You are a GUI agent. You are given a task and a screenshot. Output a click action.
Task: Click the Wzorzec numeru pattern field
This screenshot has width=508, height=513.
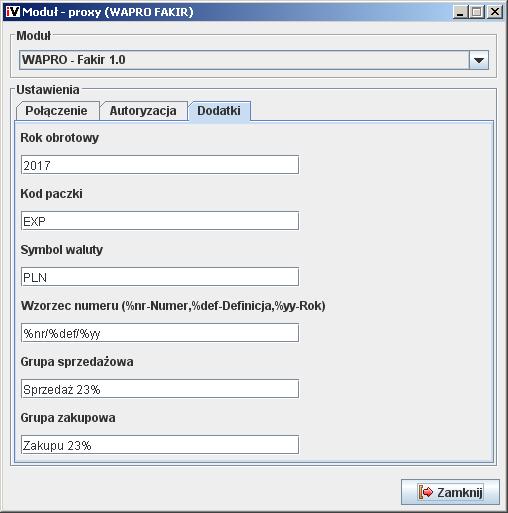160,333
